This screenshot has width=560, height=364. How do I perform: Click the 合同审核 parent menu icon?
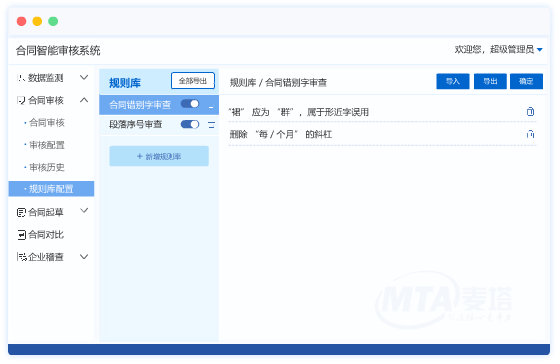(x=21, y=100)
